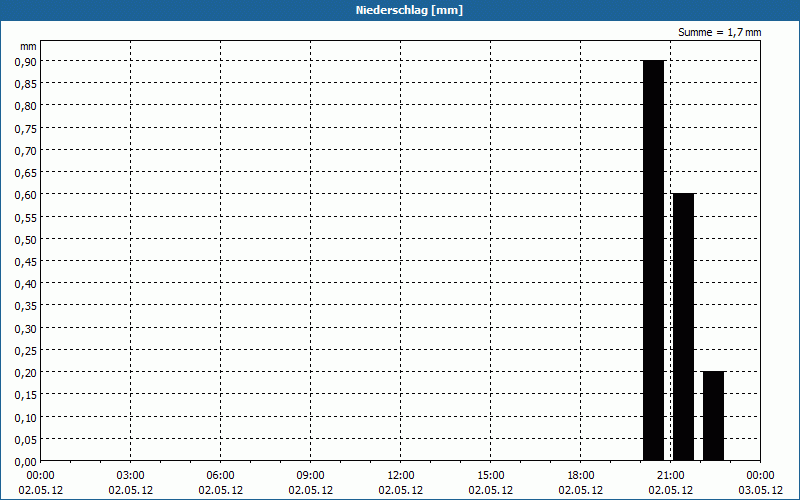Click the 0,45 y-axis label
The height and width of the screenshot is (500, 800).
pos(26,262)
